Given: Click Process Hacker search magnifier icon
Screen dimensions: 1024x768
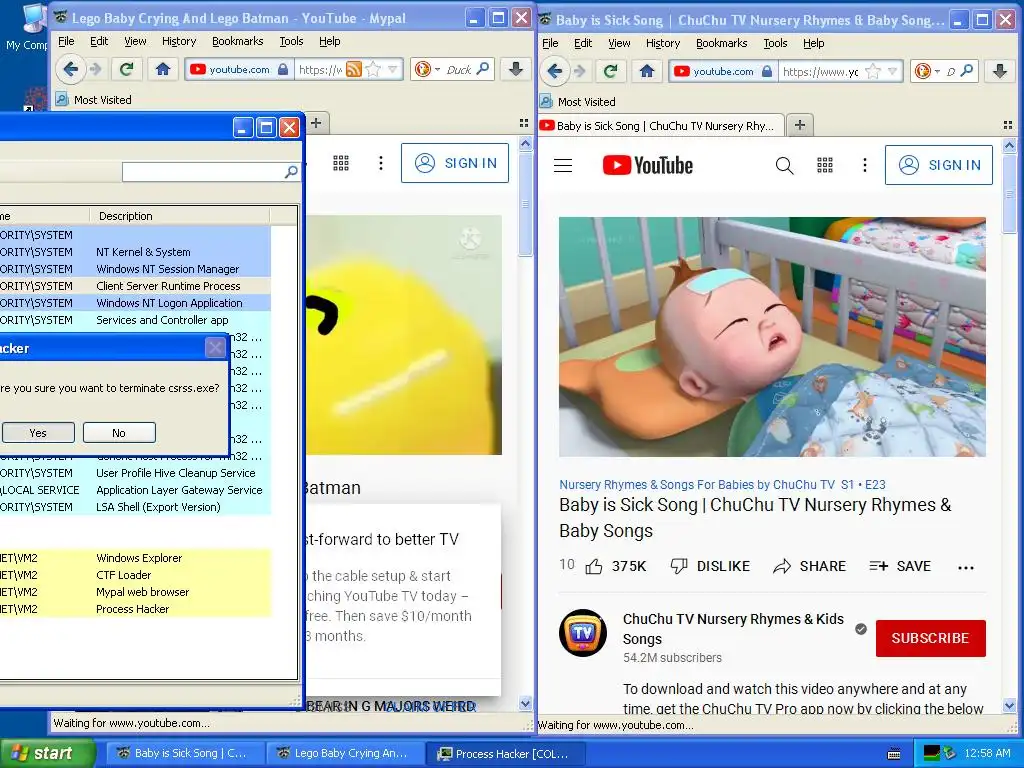Looking at the screenshot, I should point(291,172).
